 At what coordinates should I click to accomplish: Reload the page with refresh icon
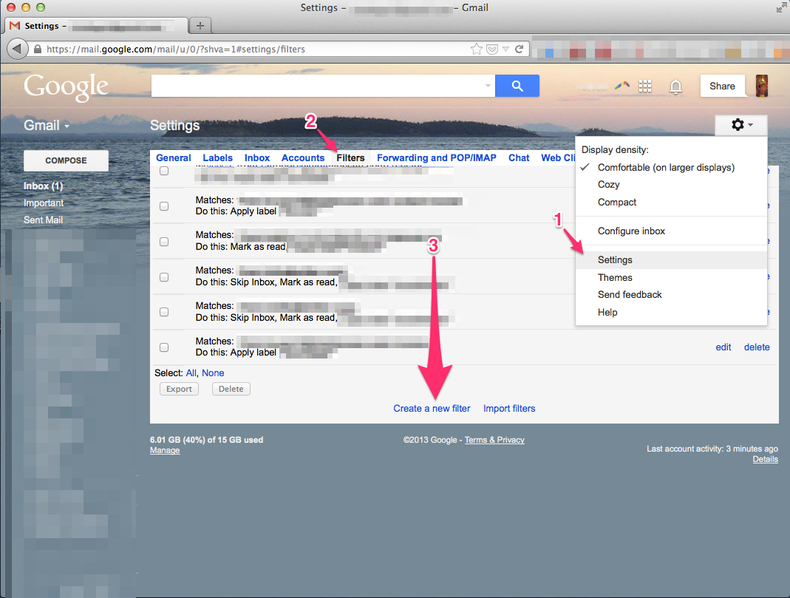pyautogui.click(x=519, y=49)
